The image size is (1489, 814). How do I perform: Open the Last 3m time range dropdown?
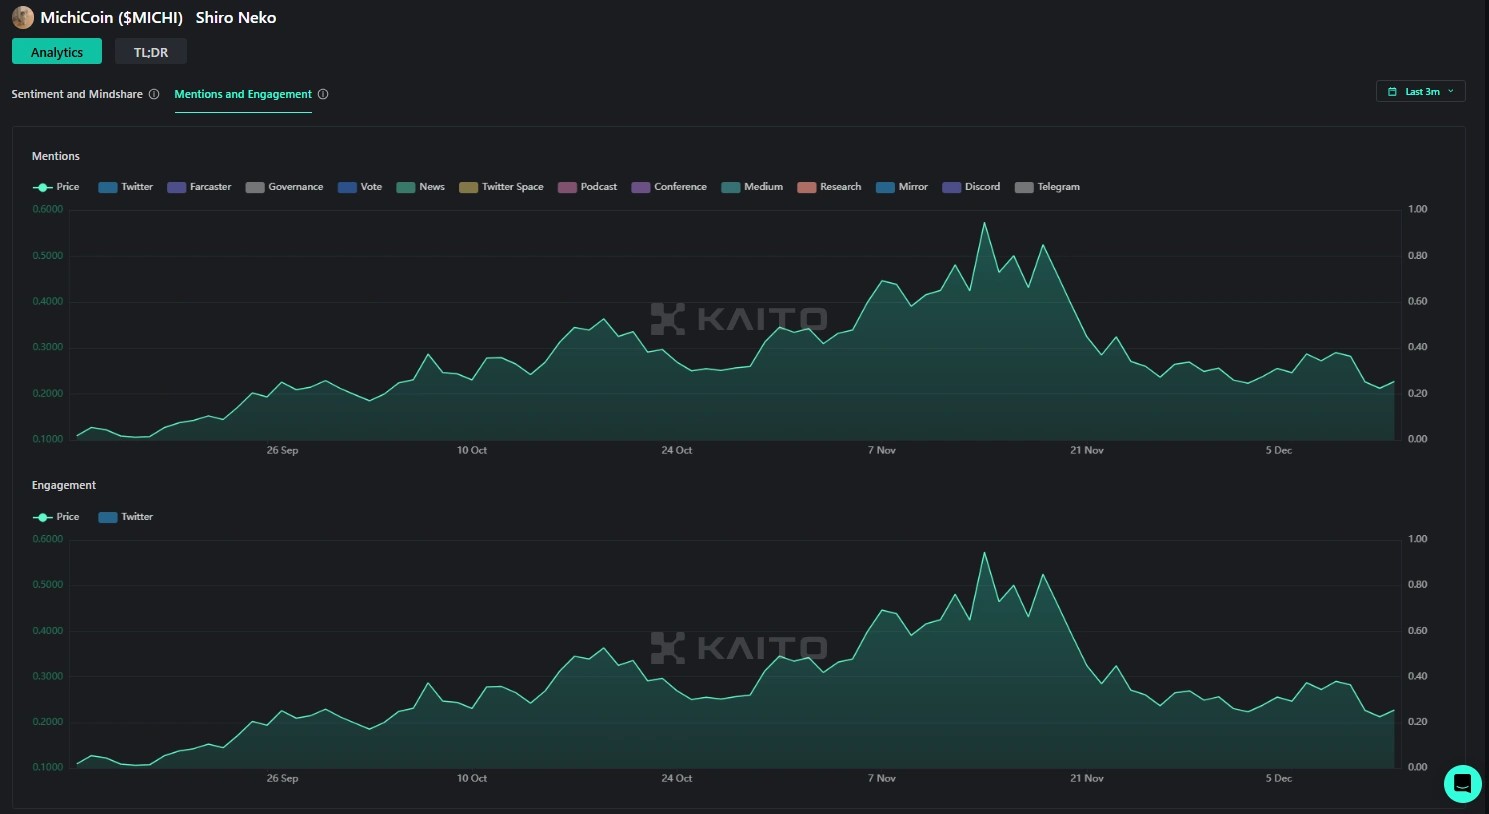tap(1421, 92)
